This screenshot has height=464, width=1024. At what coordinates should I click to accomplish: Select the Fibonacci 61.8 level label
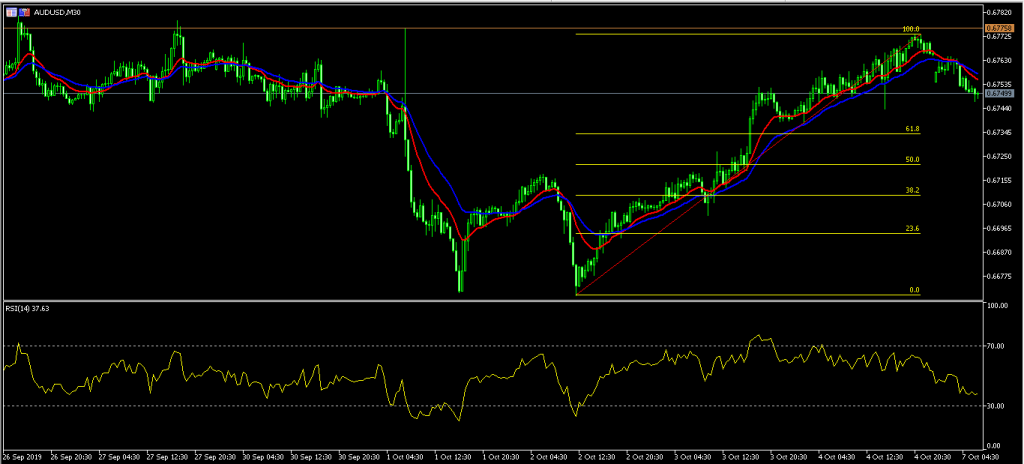[911, 129]
